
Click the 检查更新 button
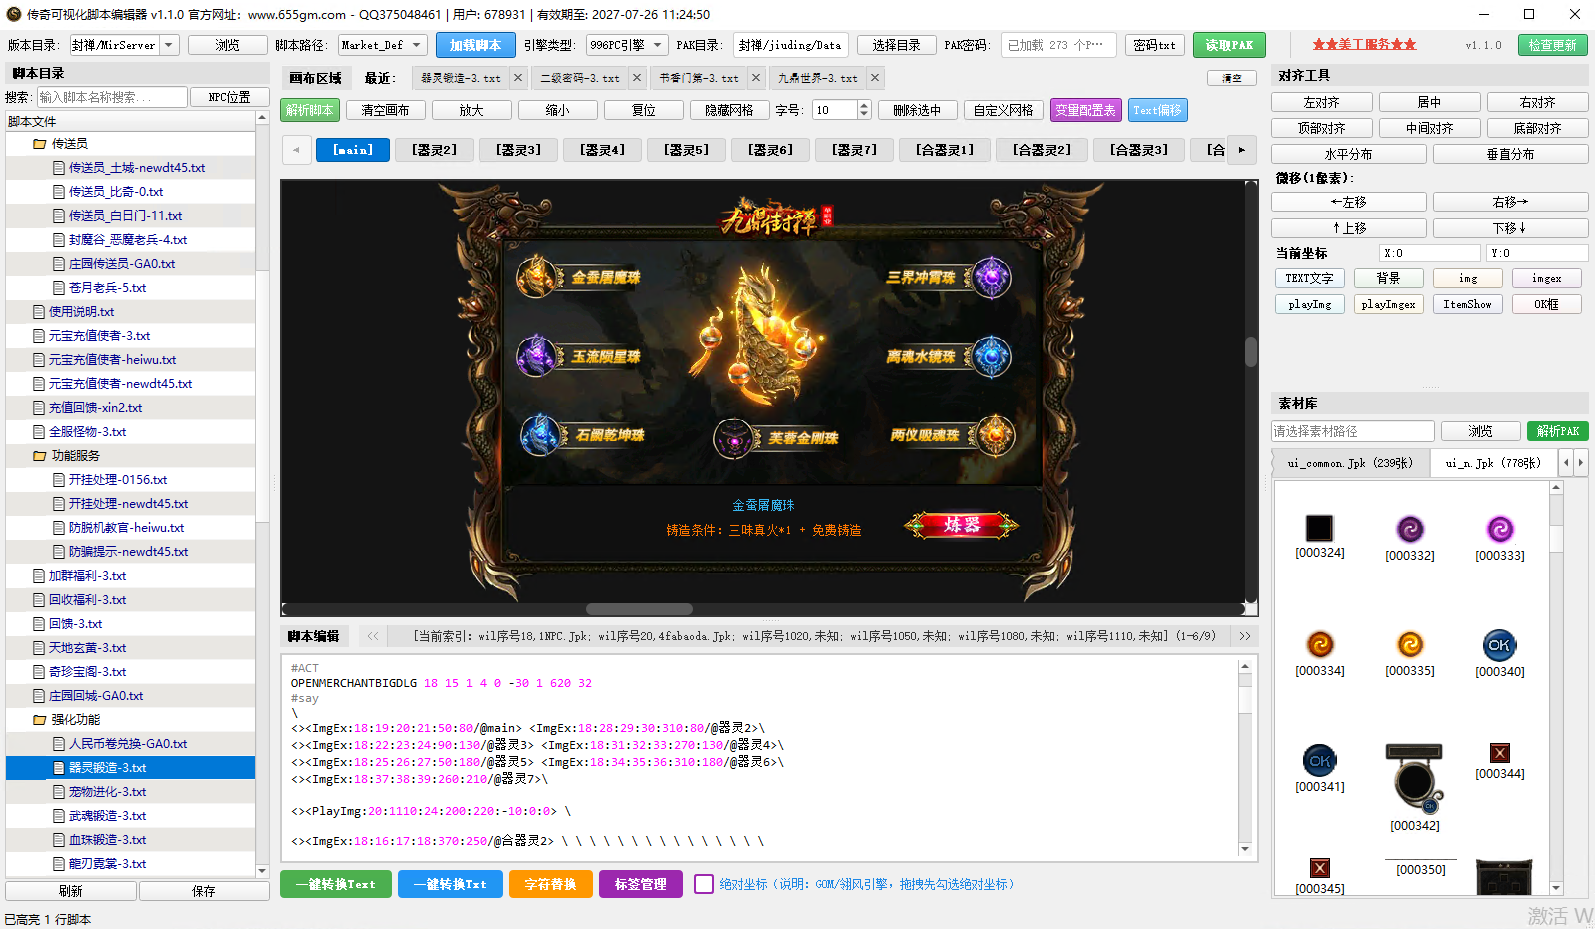pos(1552,45)
